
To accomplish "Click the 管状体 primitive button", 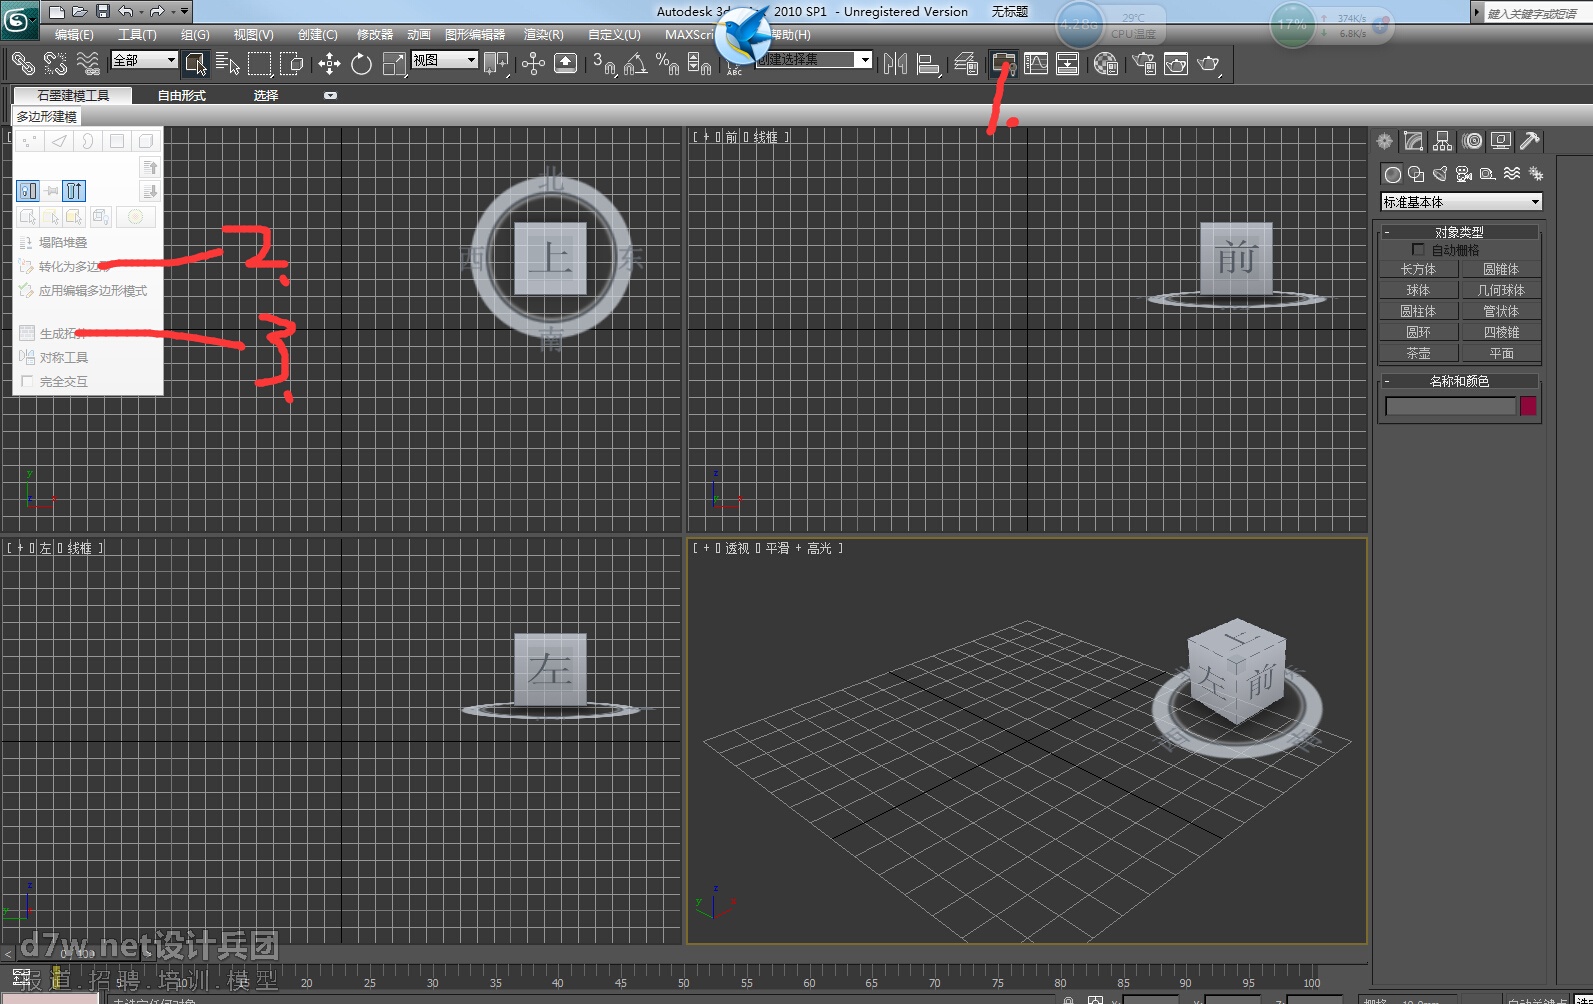I will click(x=1501, y=311).
